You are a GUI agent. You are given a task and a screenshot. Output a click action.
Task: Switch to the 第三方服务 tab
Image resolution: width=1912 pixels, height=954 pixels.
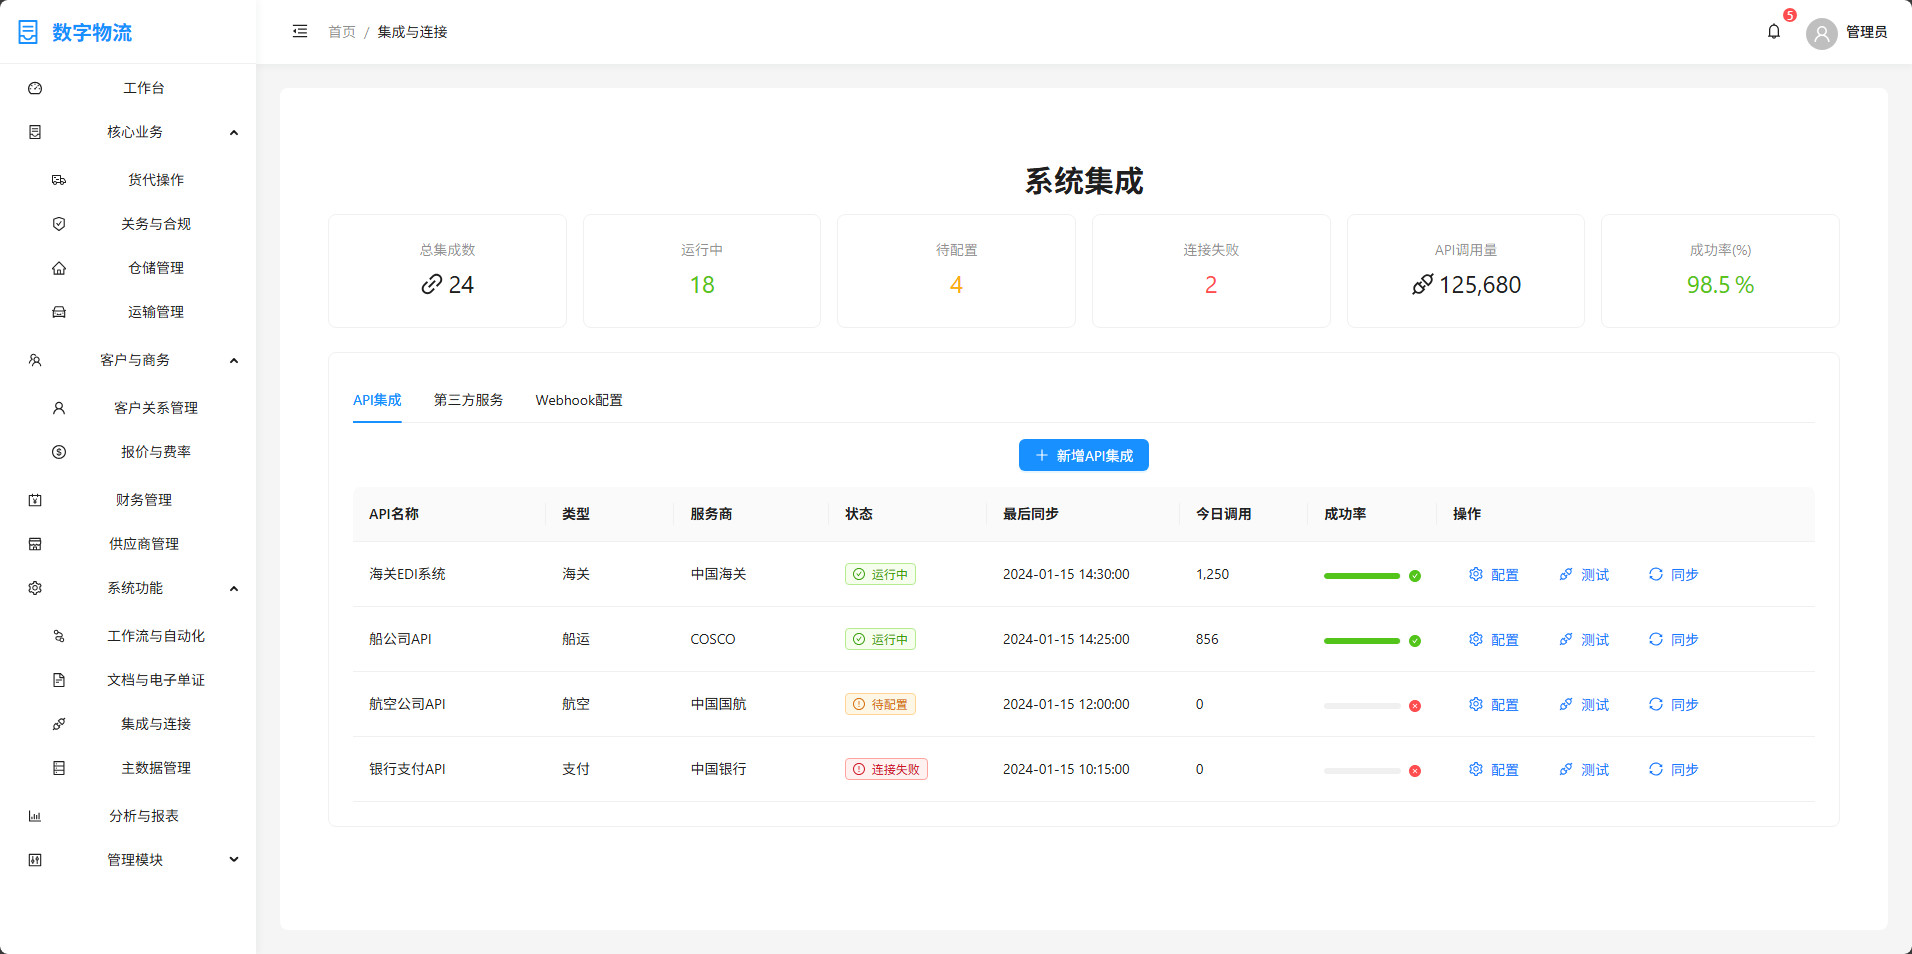click(x=467, y=399)
